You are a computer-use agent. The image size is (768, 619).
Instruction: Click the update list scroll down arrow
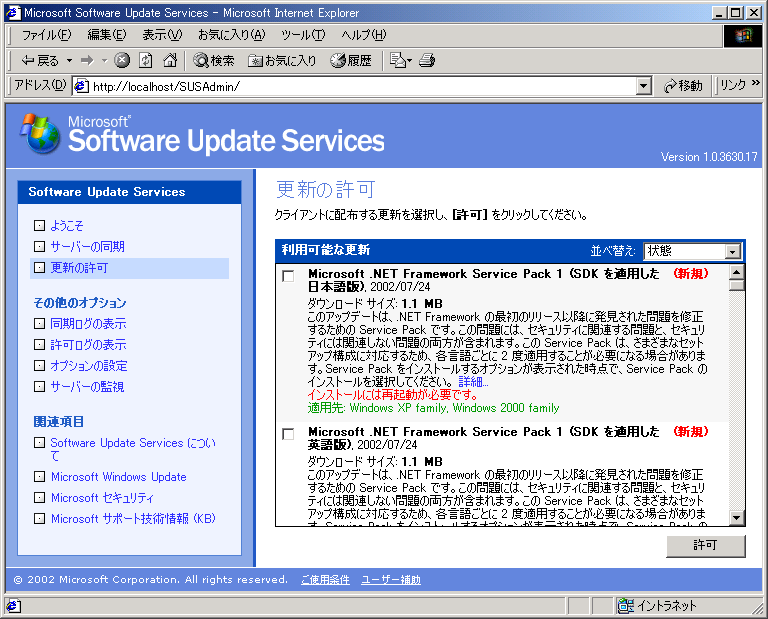[x=737, y=517]
